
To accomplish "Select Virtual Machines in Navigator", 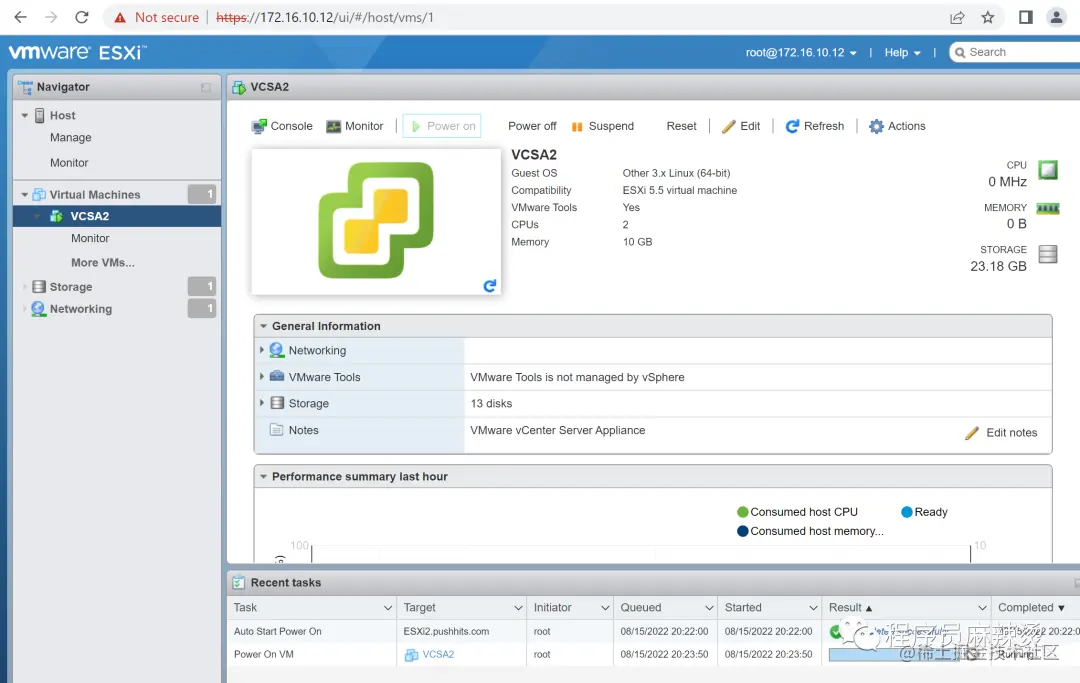I will click(x=94, y=195).
